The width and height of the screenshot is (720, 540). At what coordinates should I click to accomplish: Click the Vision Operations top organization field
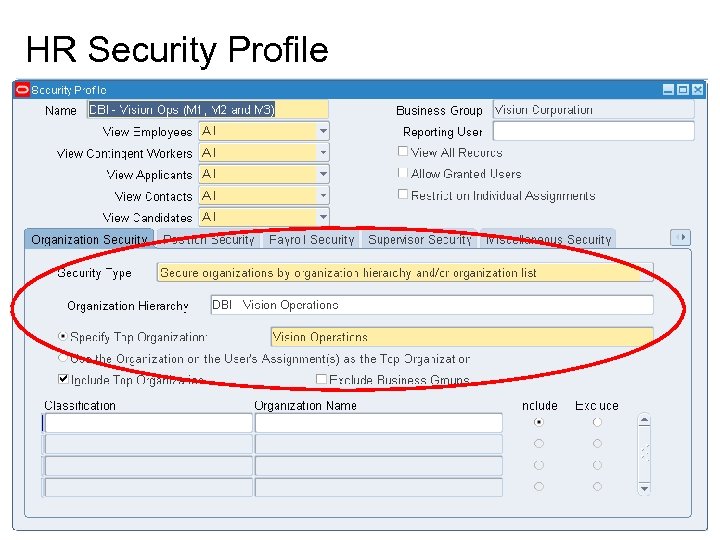[x=462, y=337]
